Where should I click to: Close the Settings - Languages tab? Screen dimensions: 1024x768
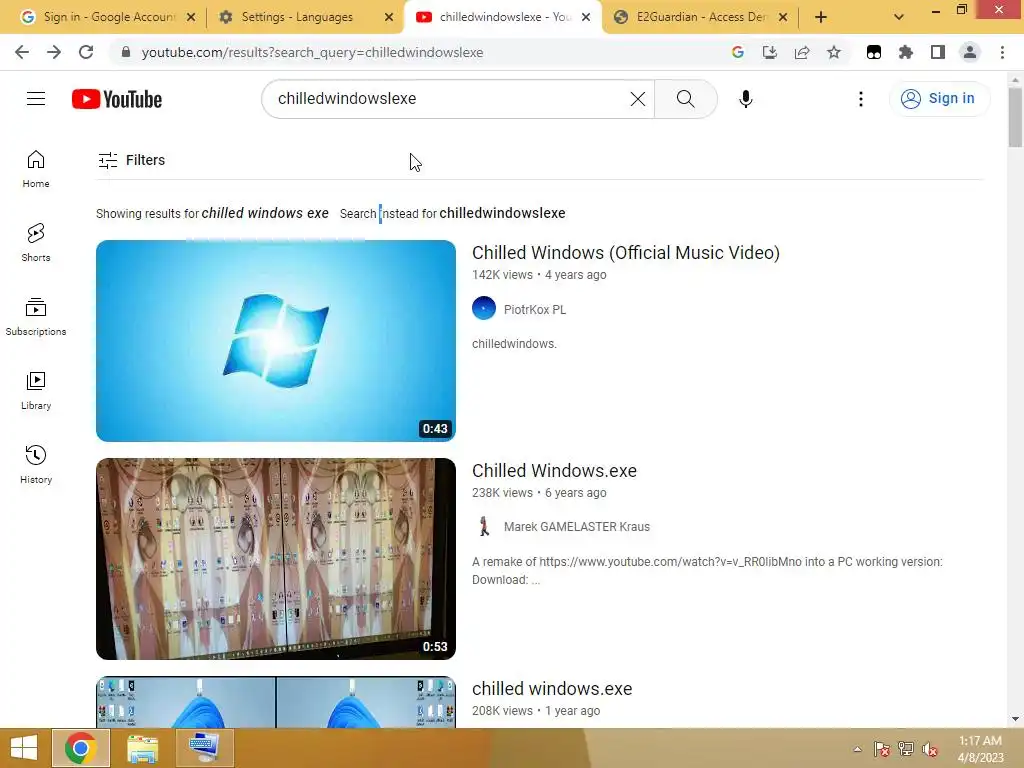[x=389, y=17]
